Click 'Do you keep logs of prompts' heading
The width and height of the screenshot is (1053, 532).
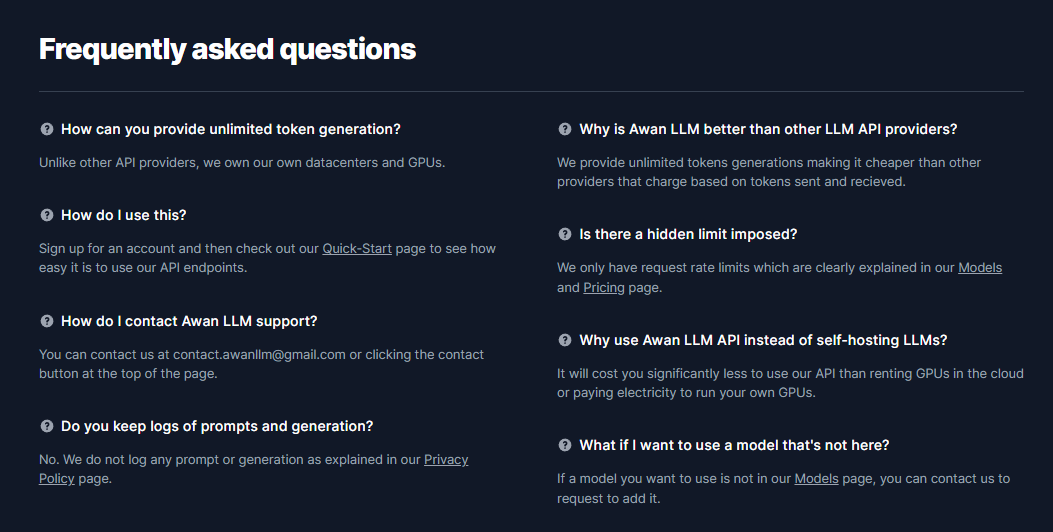coord(217,426)
